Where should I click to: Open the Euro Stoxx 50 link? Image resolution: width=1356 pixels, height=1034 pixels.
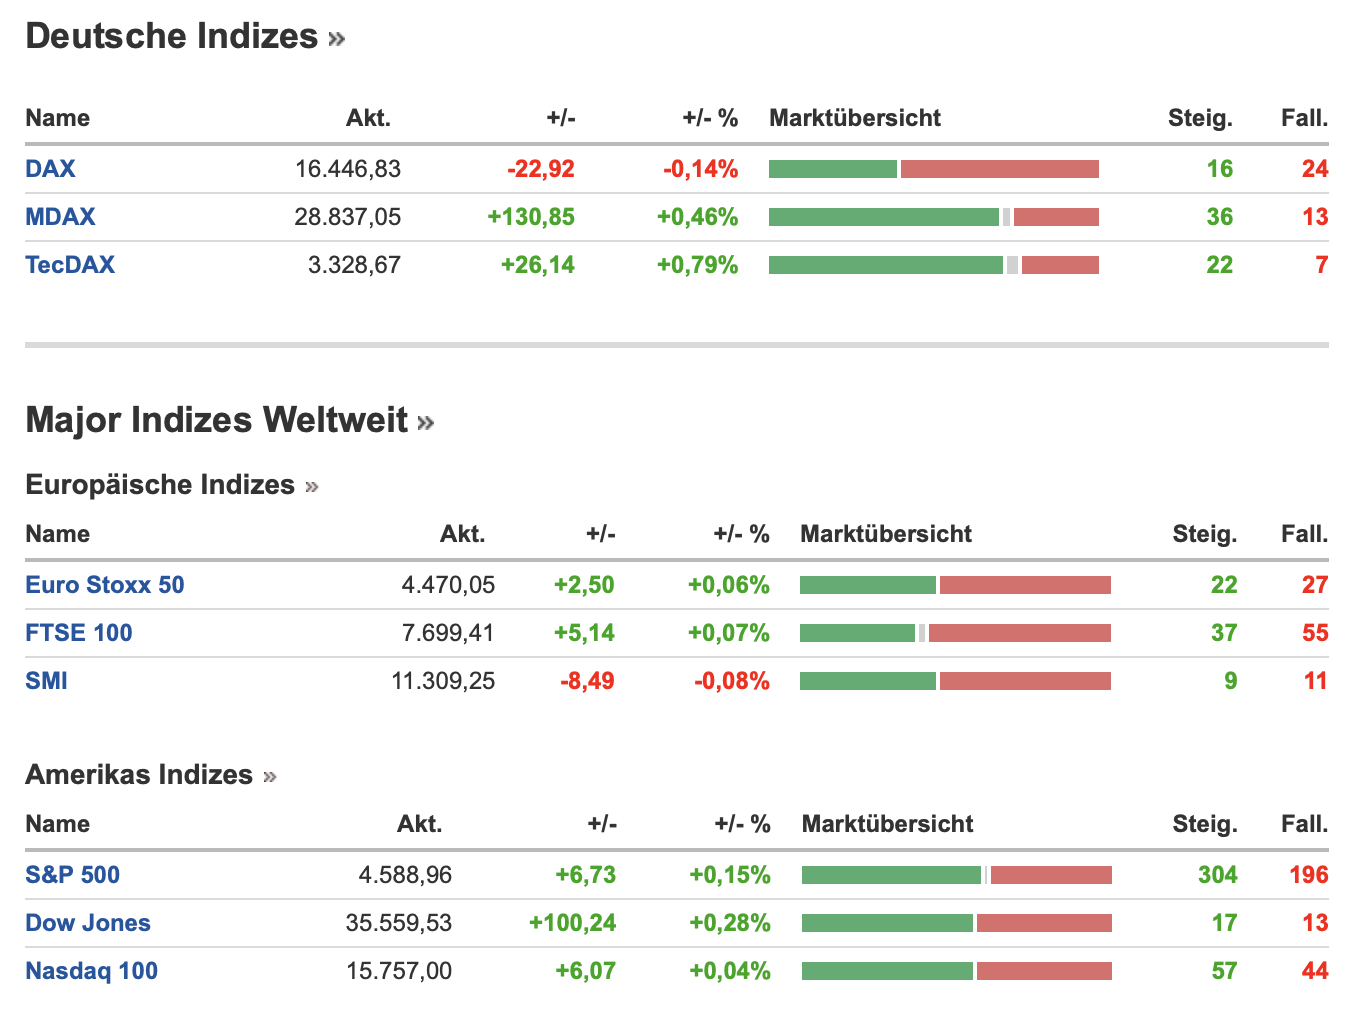(105, 585)
